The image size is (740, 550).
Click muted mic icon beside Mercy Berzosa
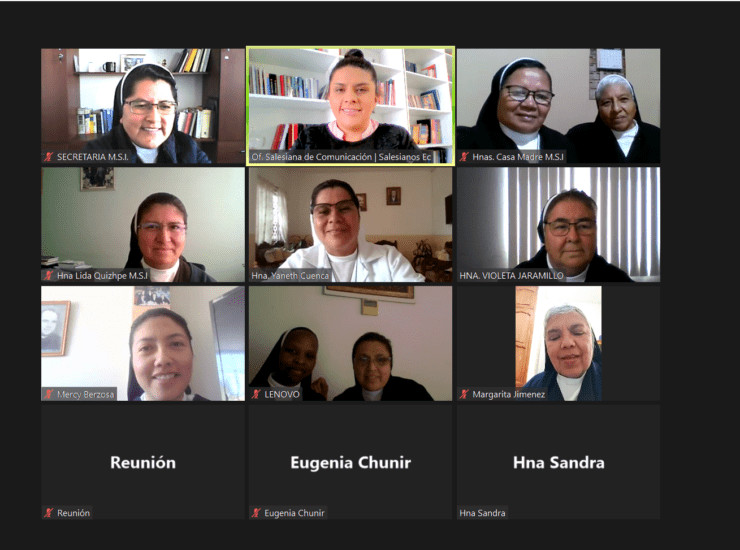pos(49,394)
